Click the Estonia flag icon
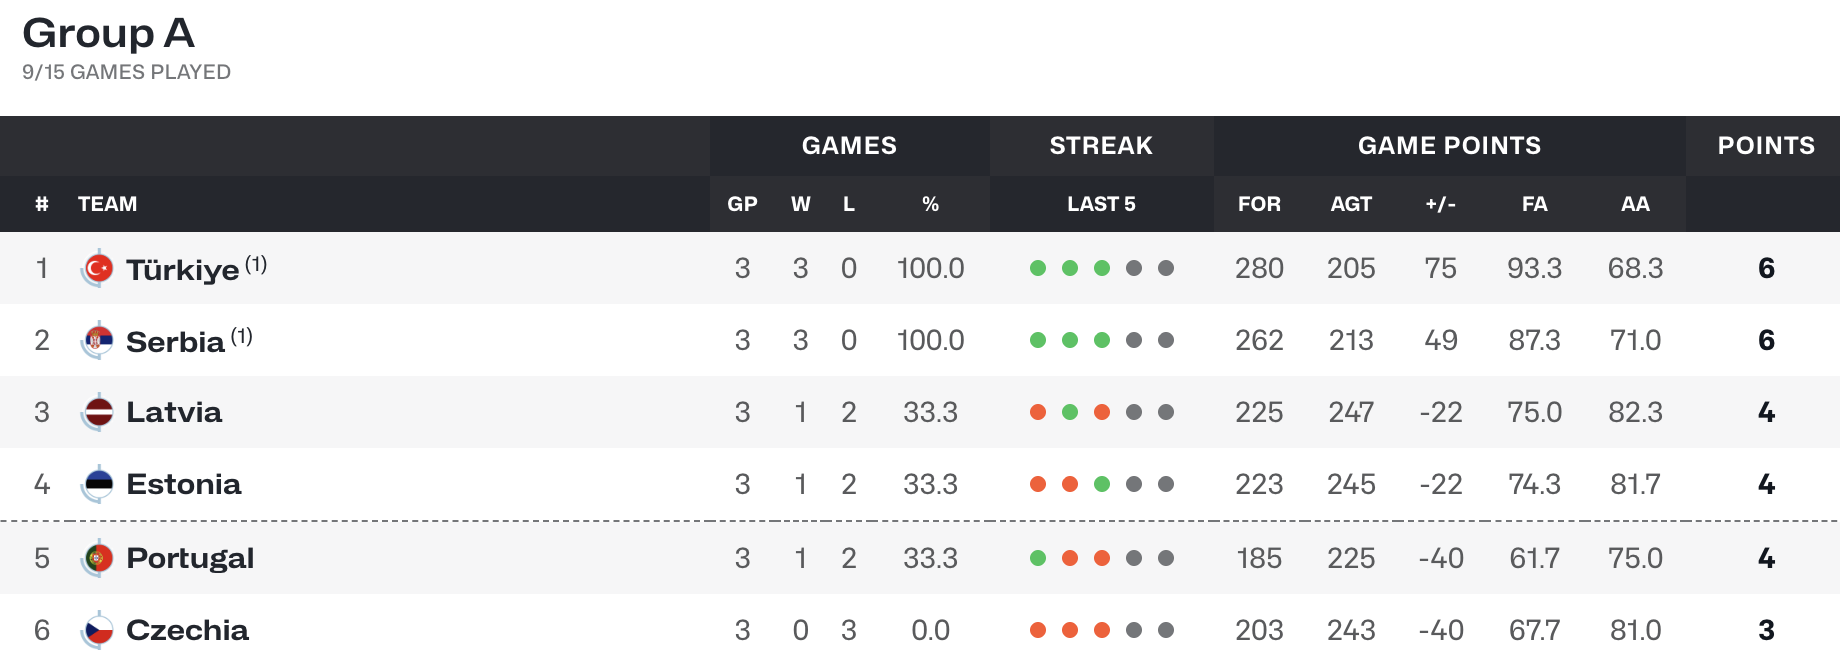The image size is (1840, 662). click(x=97, y=484)
